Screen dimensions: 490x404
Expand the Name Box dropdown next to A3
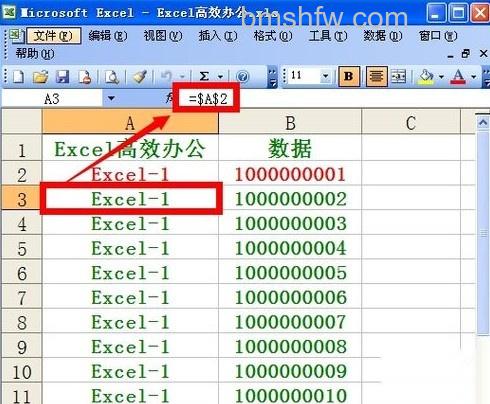pos(111,99)
